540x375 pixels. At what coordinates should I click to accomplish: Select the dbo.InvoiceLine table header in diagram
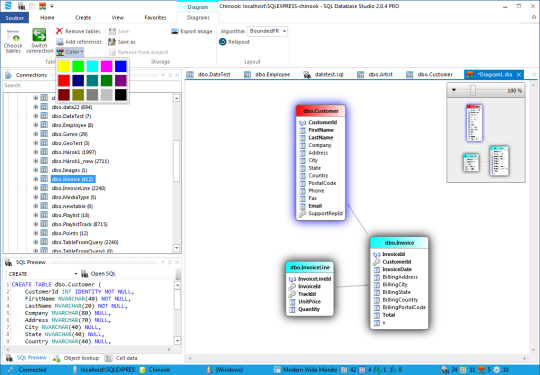[310, 267]
